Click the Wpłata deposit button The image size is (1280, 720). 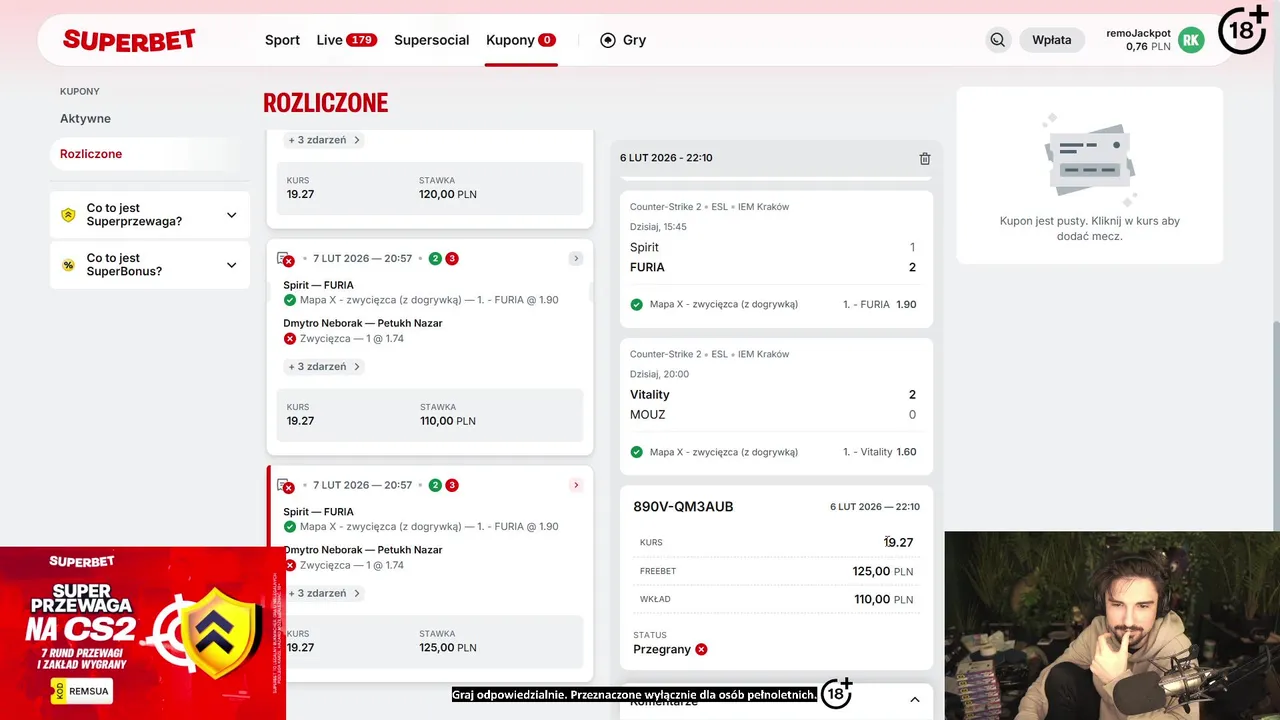1052,40
